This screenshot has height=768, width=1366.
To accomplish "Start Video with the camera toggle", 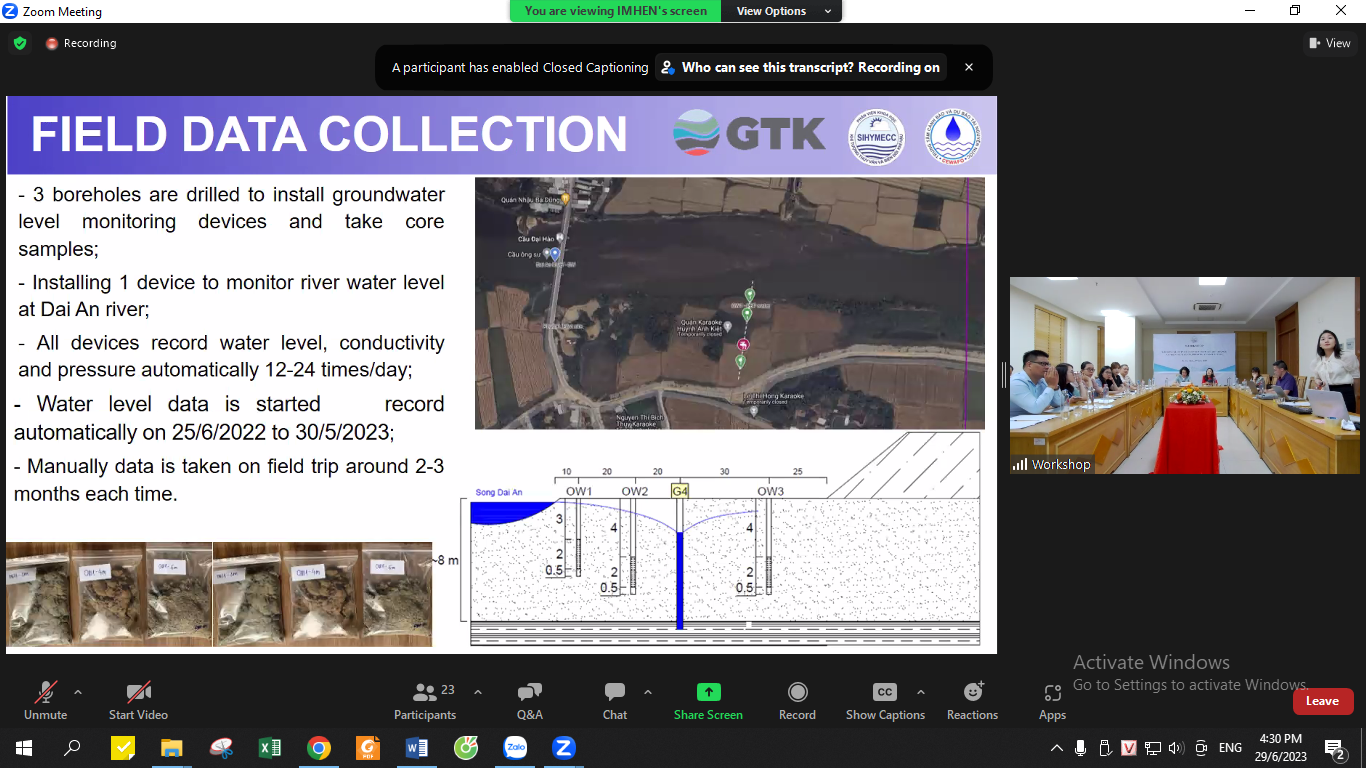I will click(x=138, y=700).
